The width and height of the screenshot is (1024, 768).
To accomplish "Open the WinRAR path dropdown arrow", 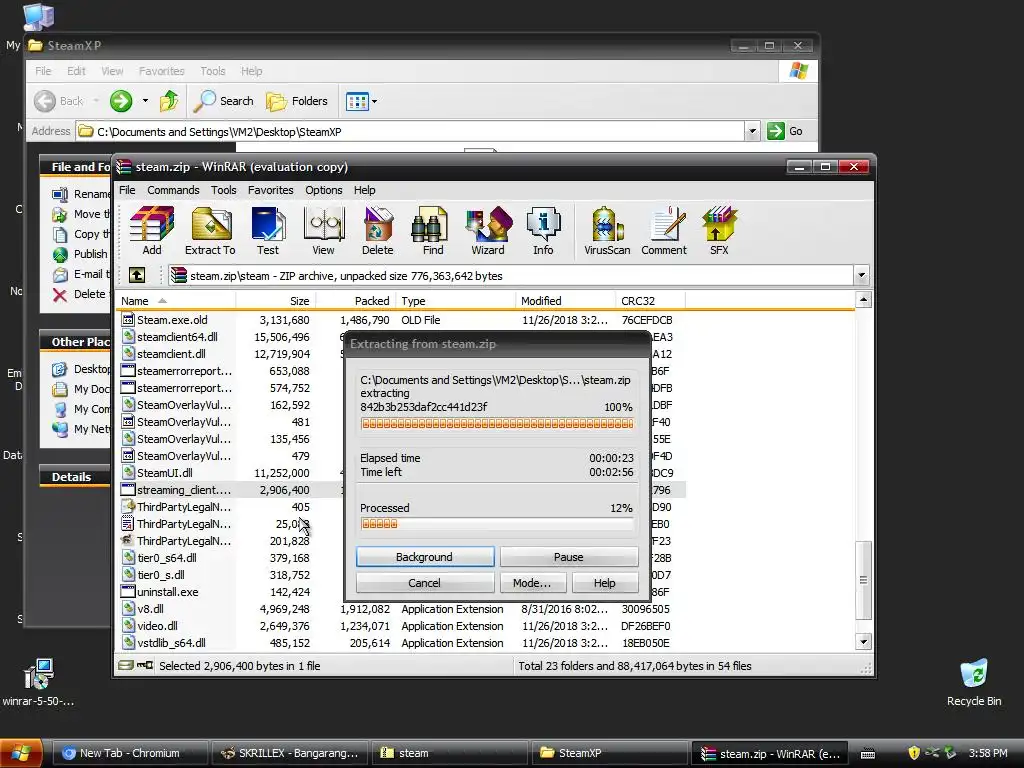I will [861, 275].
